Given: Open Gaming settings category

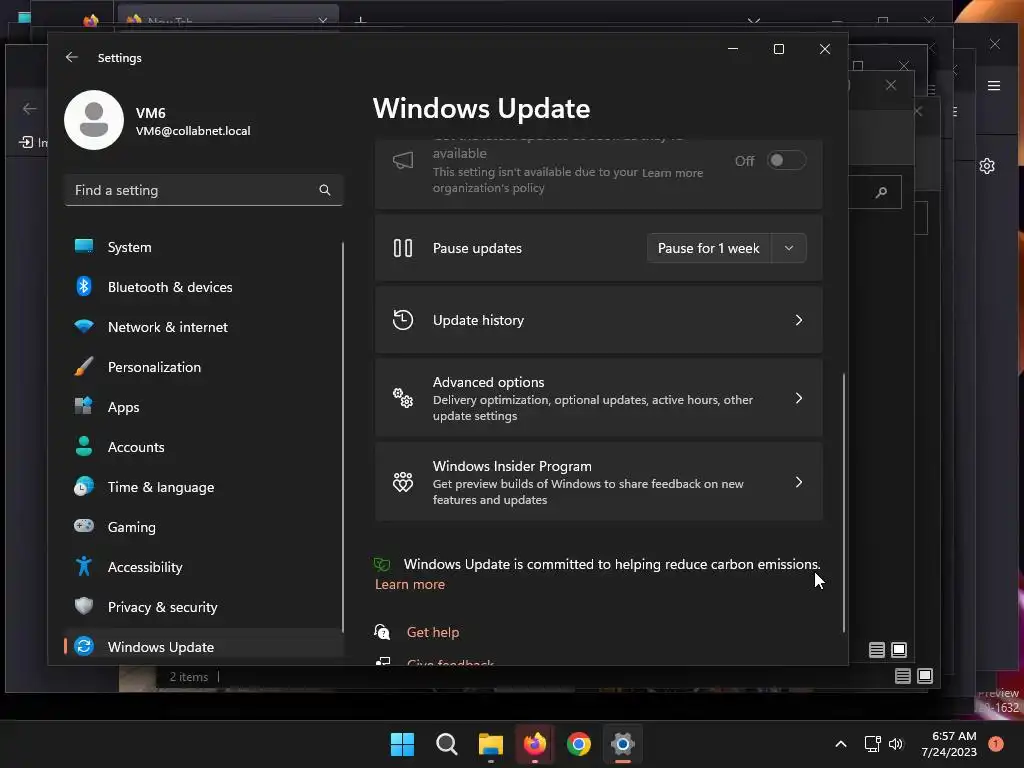Looking at the screenshot, I should click(x=204, y=526).
